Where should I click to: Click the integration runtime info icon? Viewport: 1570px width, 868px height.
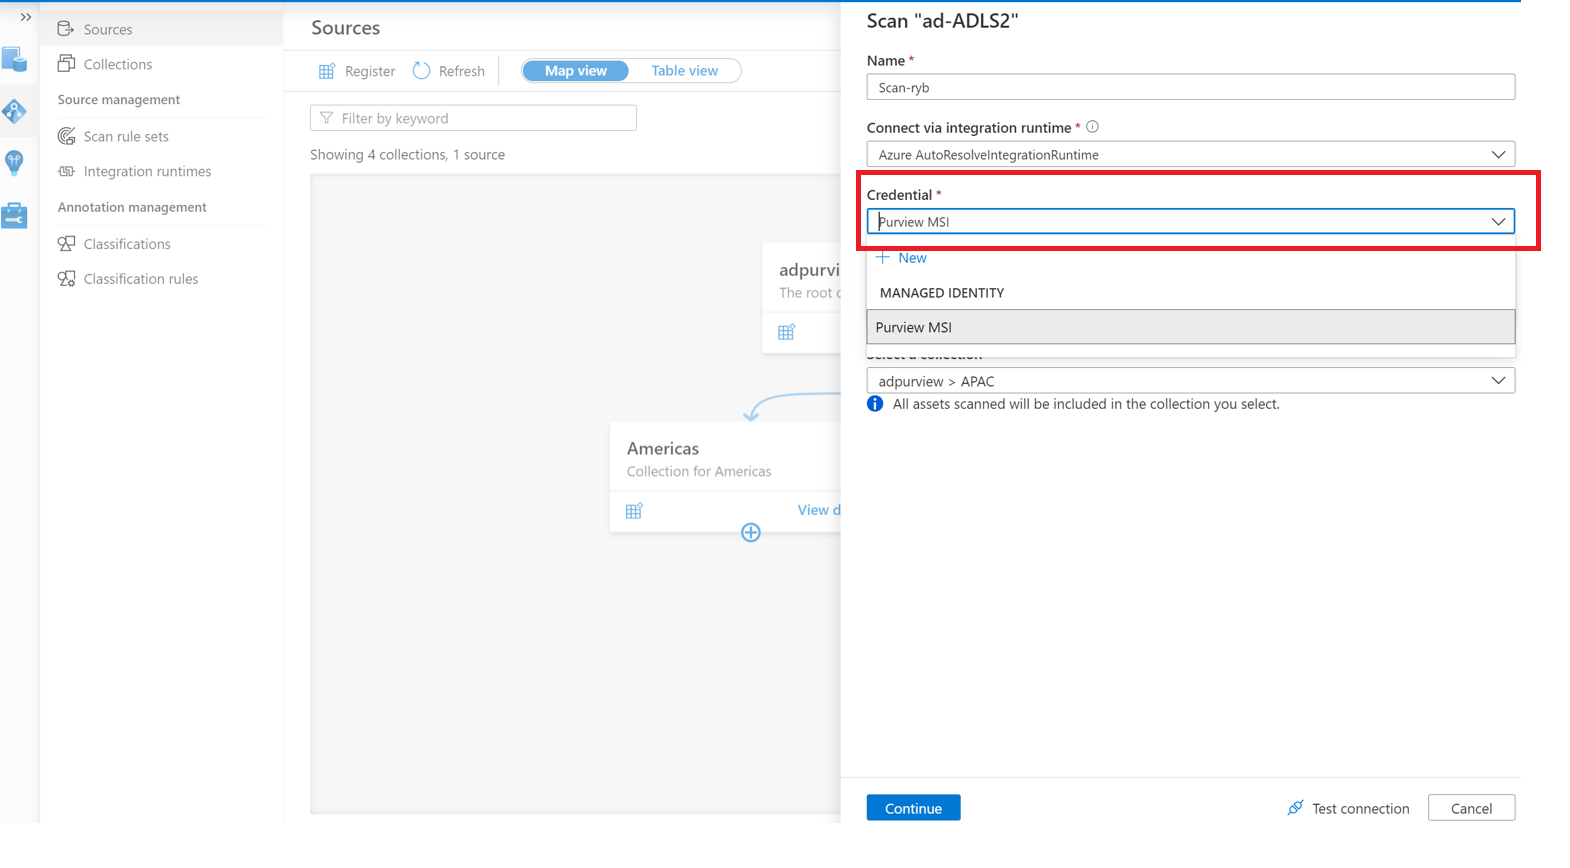pyautogui.click(x=1093, y=127)
